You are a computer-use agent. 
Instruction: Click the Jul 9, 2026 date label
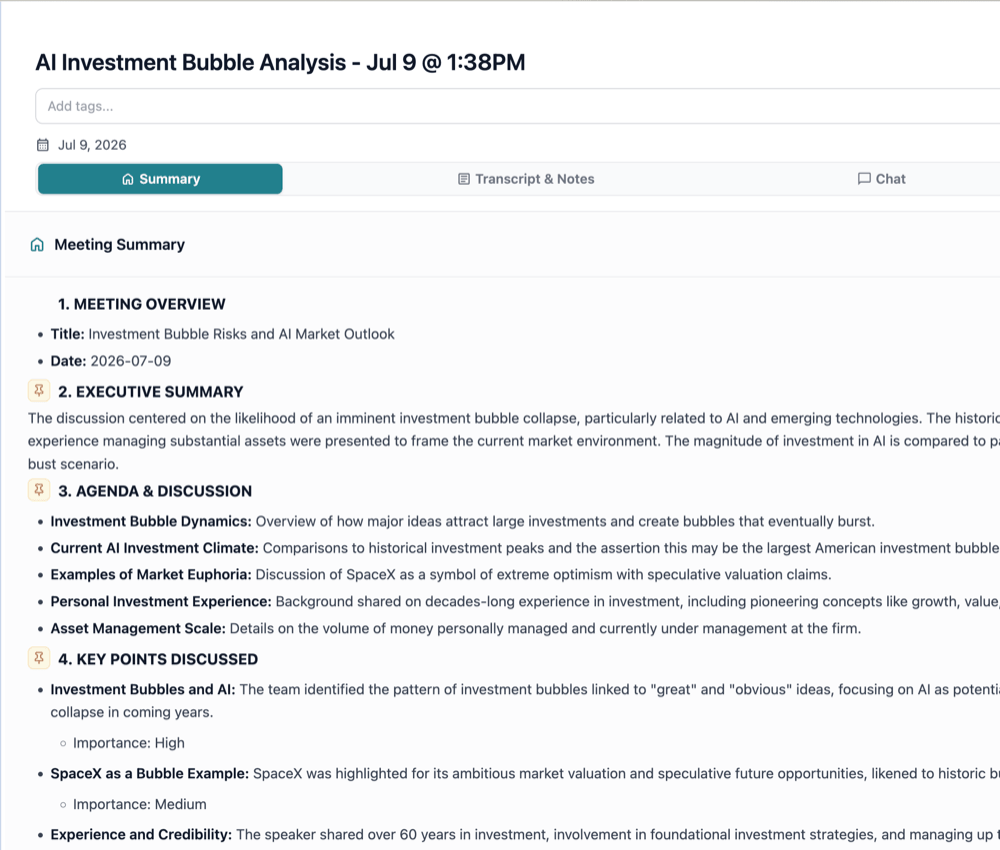[x=92, y=145]
